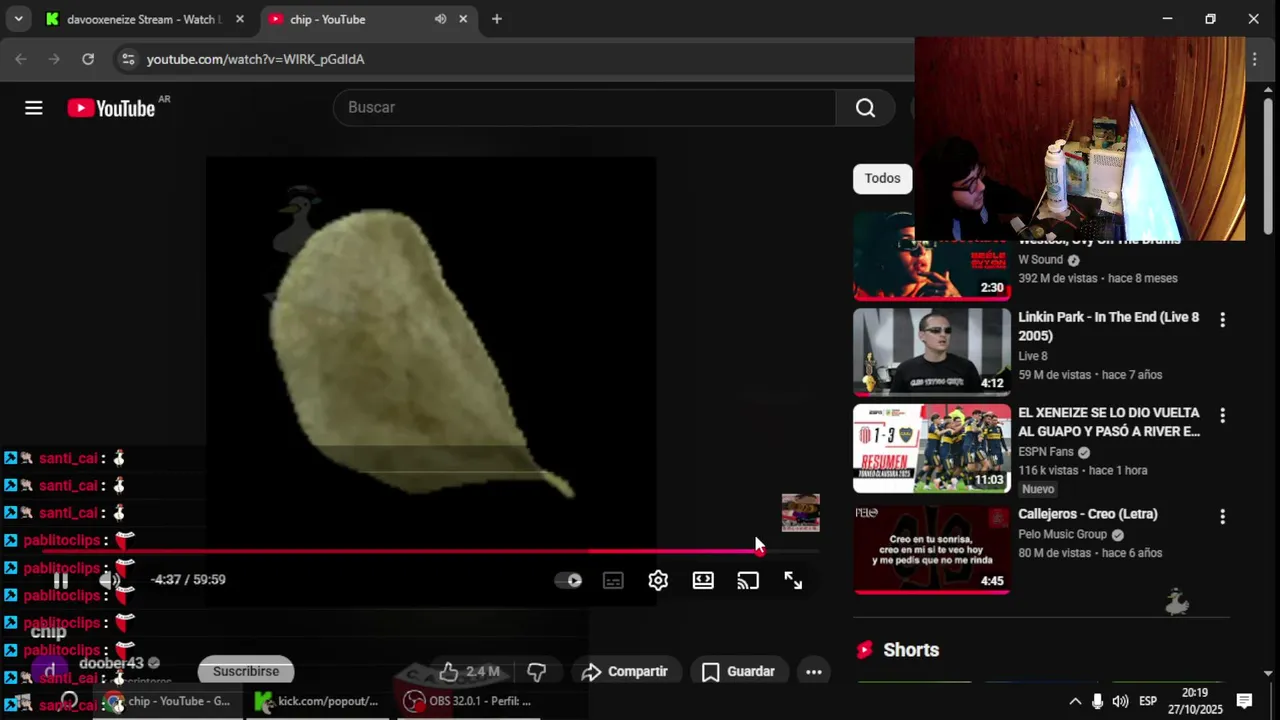The width and height of the screenshot is (1280, 720).
Task: Open the YouTube hamburger guide menu
Action: 34,108
